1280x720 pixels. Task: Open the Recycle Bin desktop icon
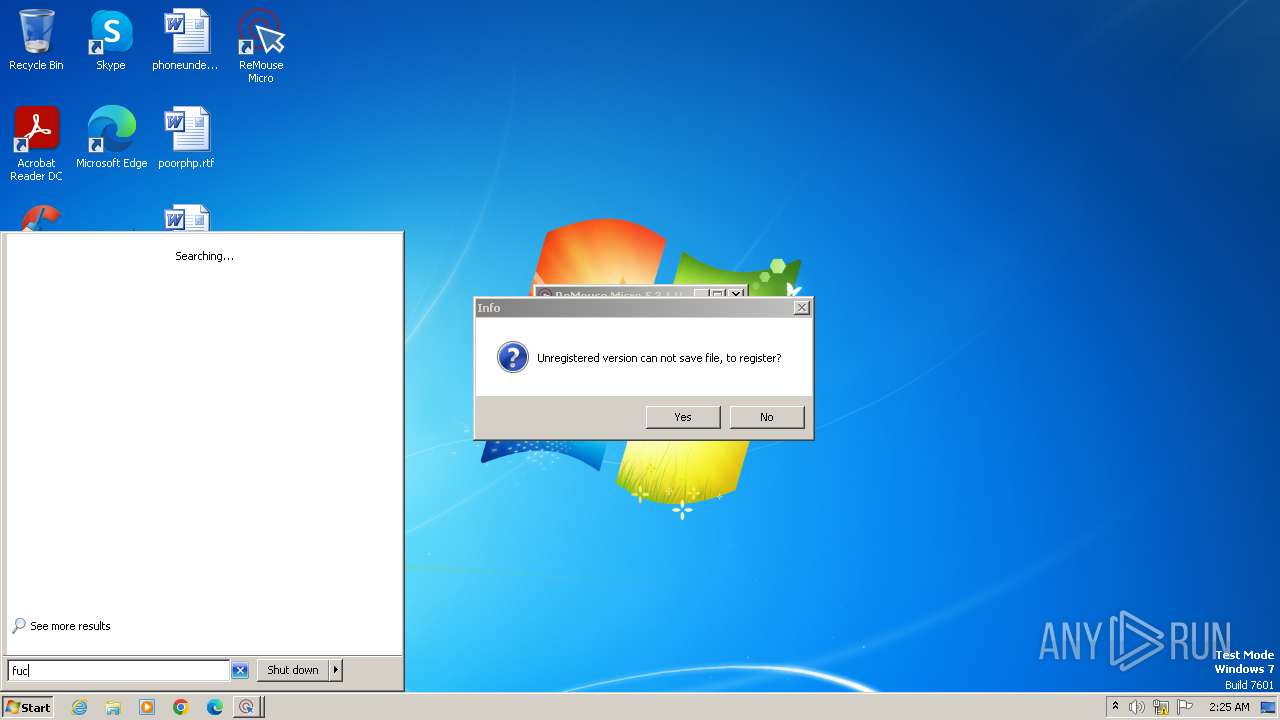(x=36, y=41)
